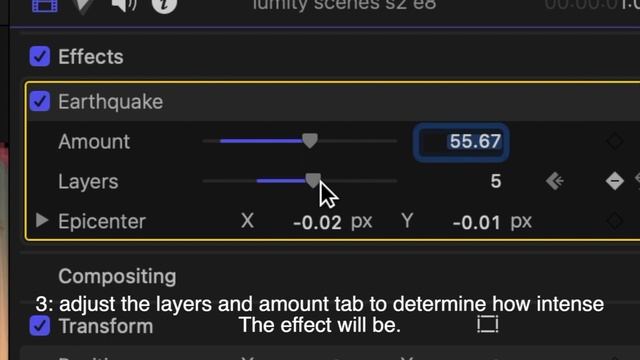Select the Earthquake effect header row
The width and height of the screenshot is (640, 360).
pyautogui.click(x=333, y=101)
